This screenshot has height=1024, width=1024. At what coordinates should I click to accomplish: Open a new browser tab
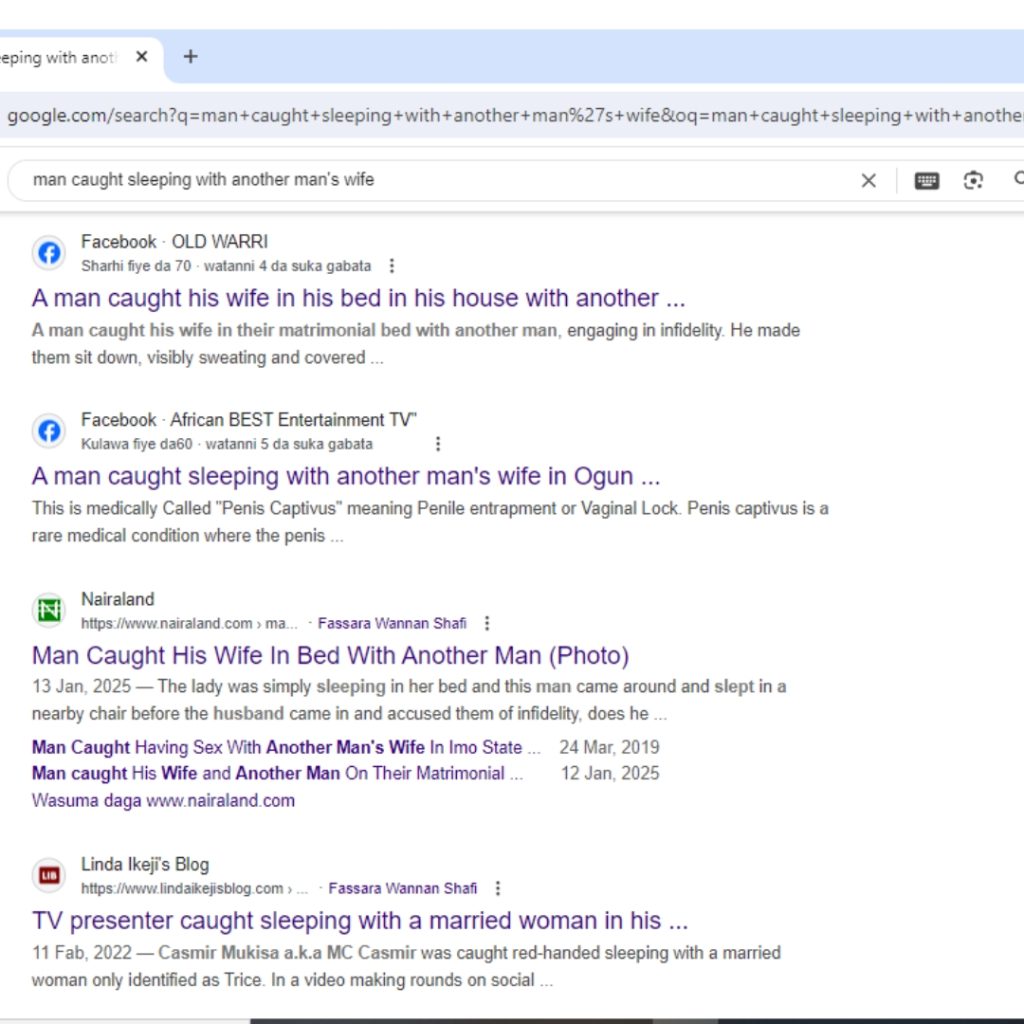point(190,57)
